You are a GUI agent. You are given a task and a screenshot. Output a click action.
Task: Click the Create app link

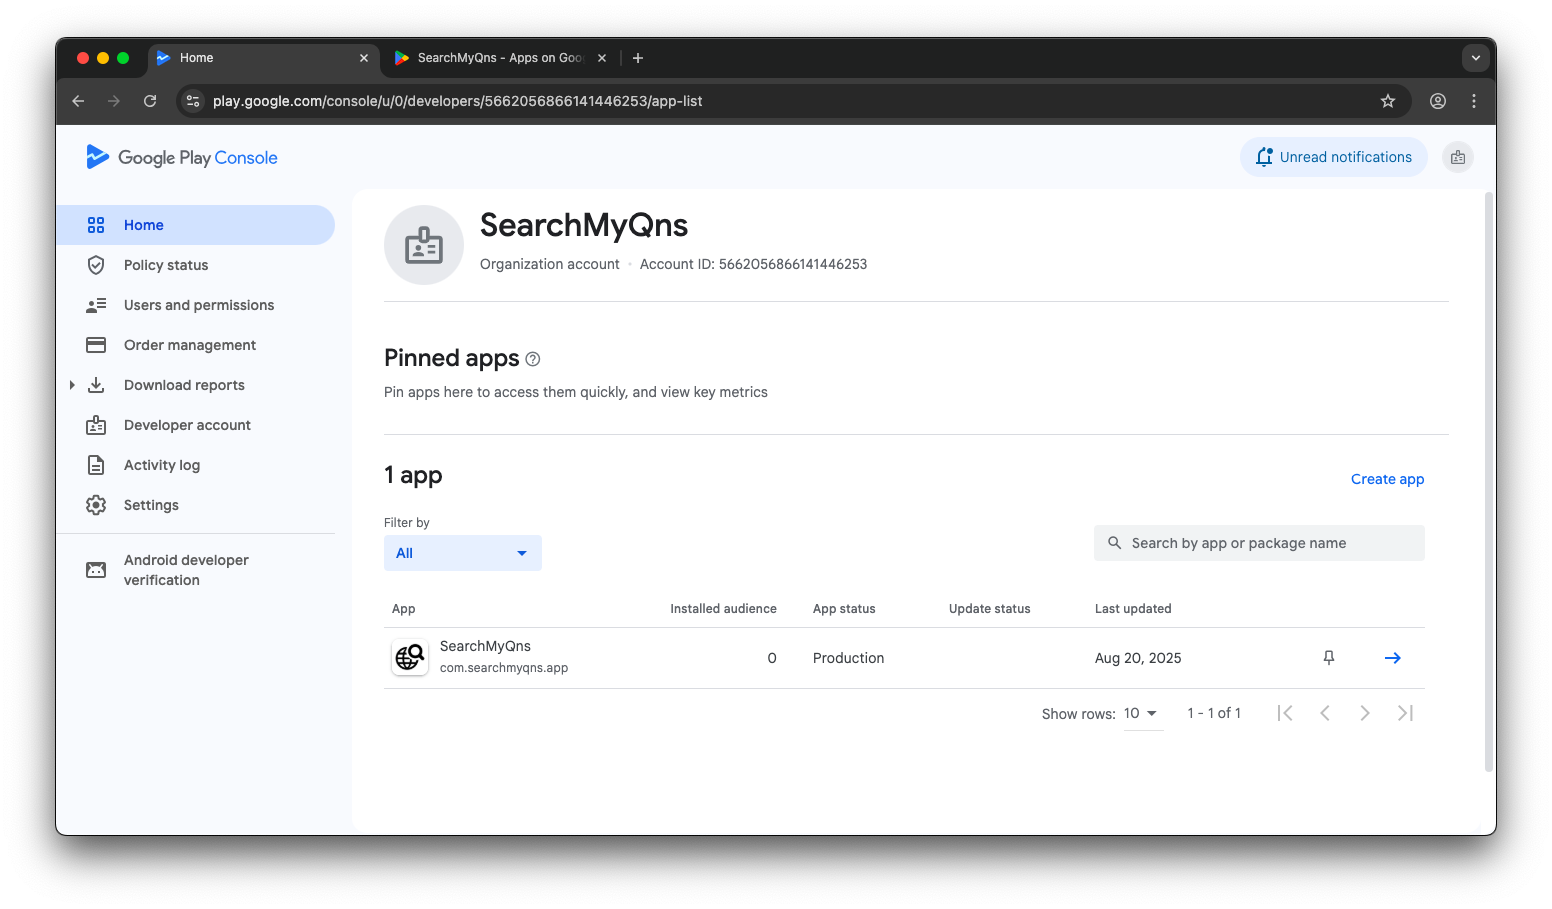(x=1387, y=479)
